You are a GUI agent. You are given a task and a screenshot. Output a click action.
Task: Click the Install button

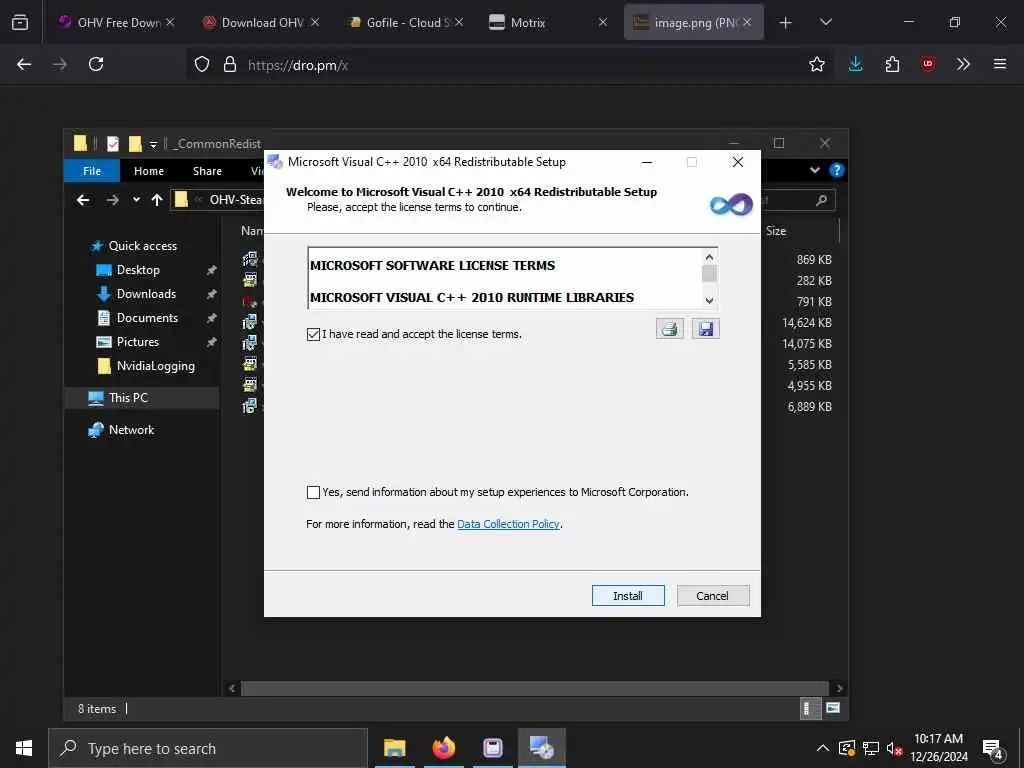click(628, 596)
